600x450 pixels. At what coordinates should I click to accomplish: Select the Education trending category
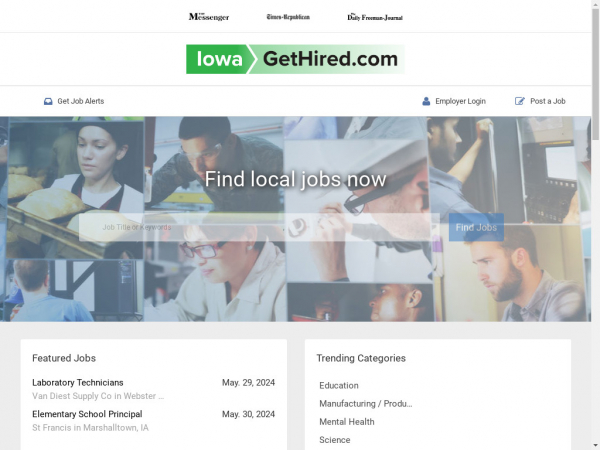click(x=339, y=385)
